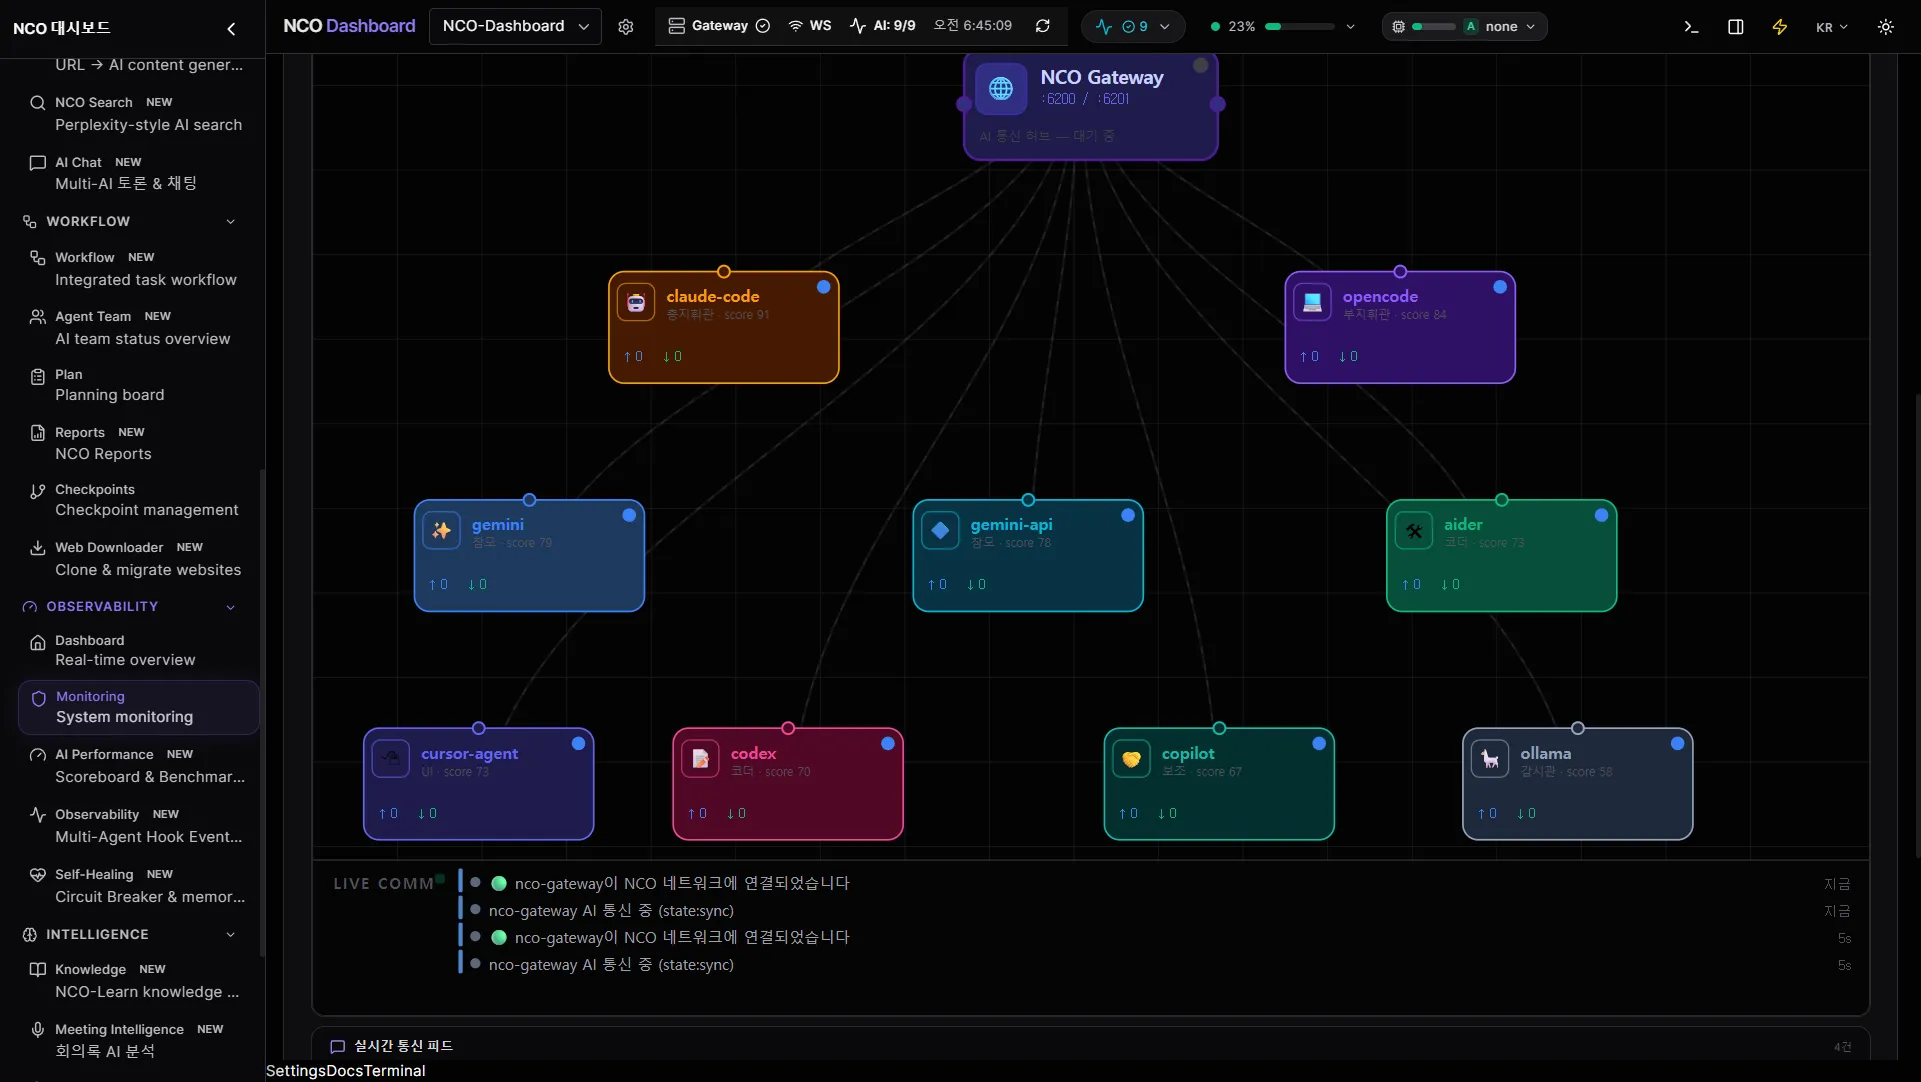Open Agent Team status overview
This screenshot has width=1921, height=1082.
coord(138,328)
